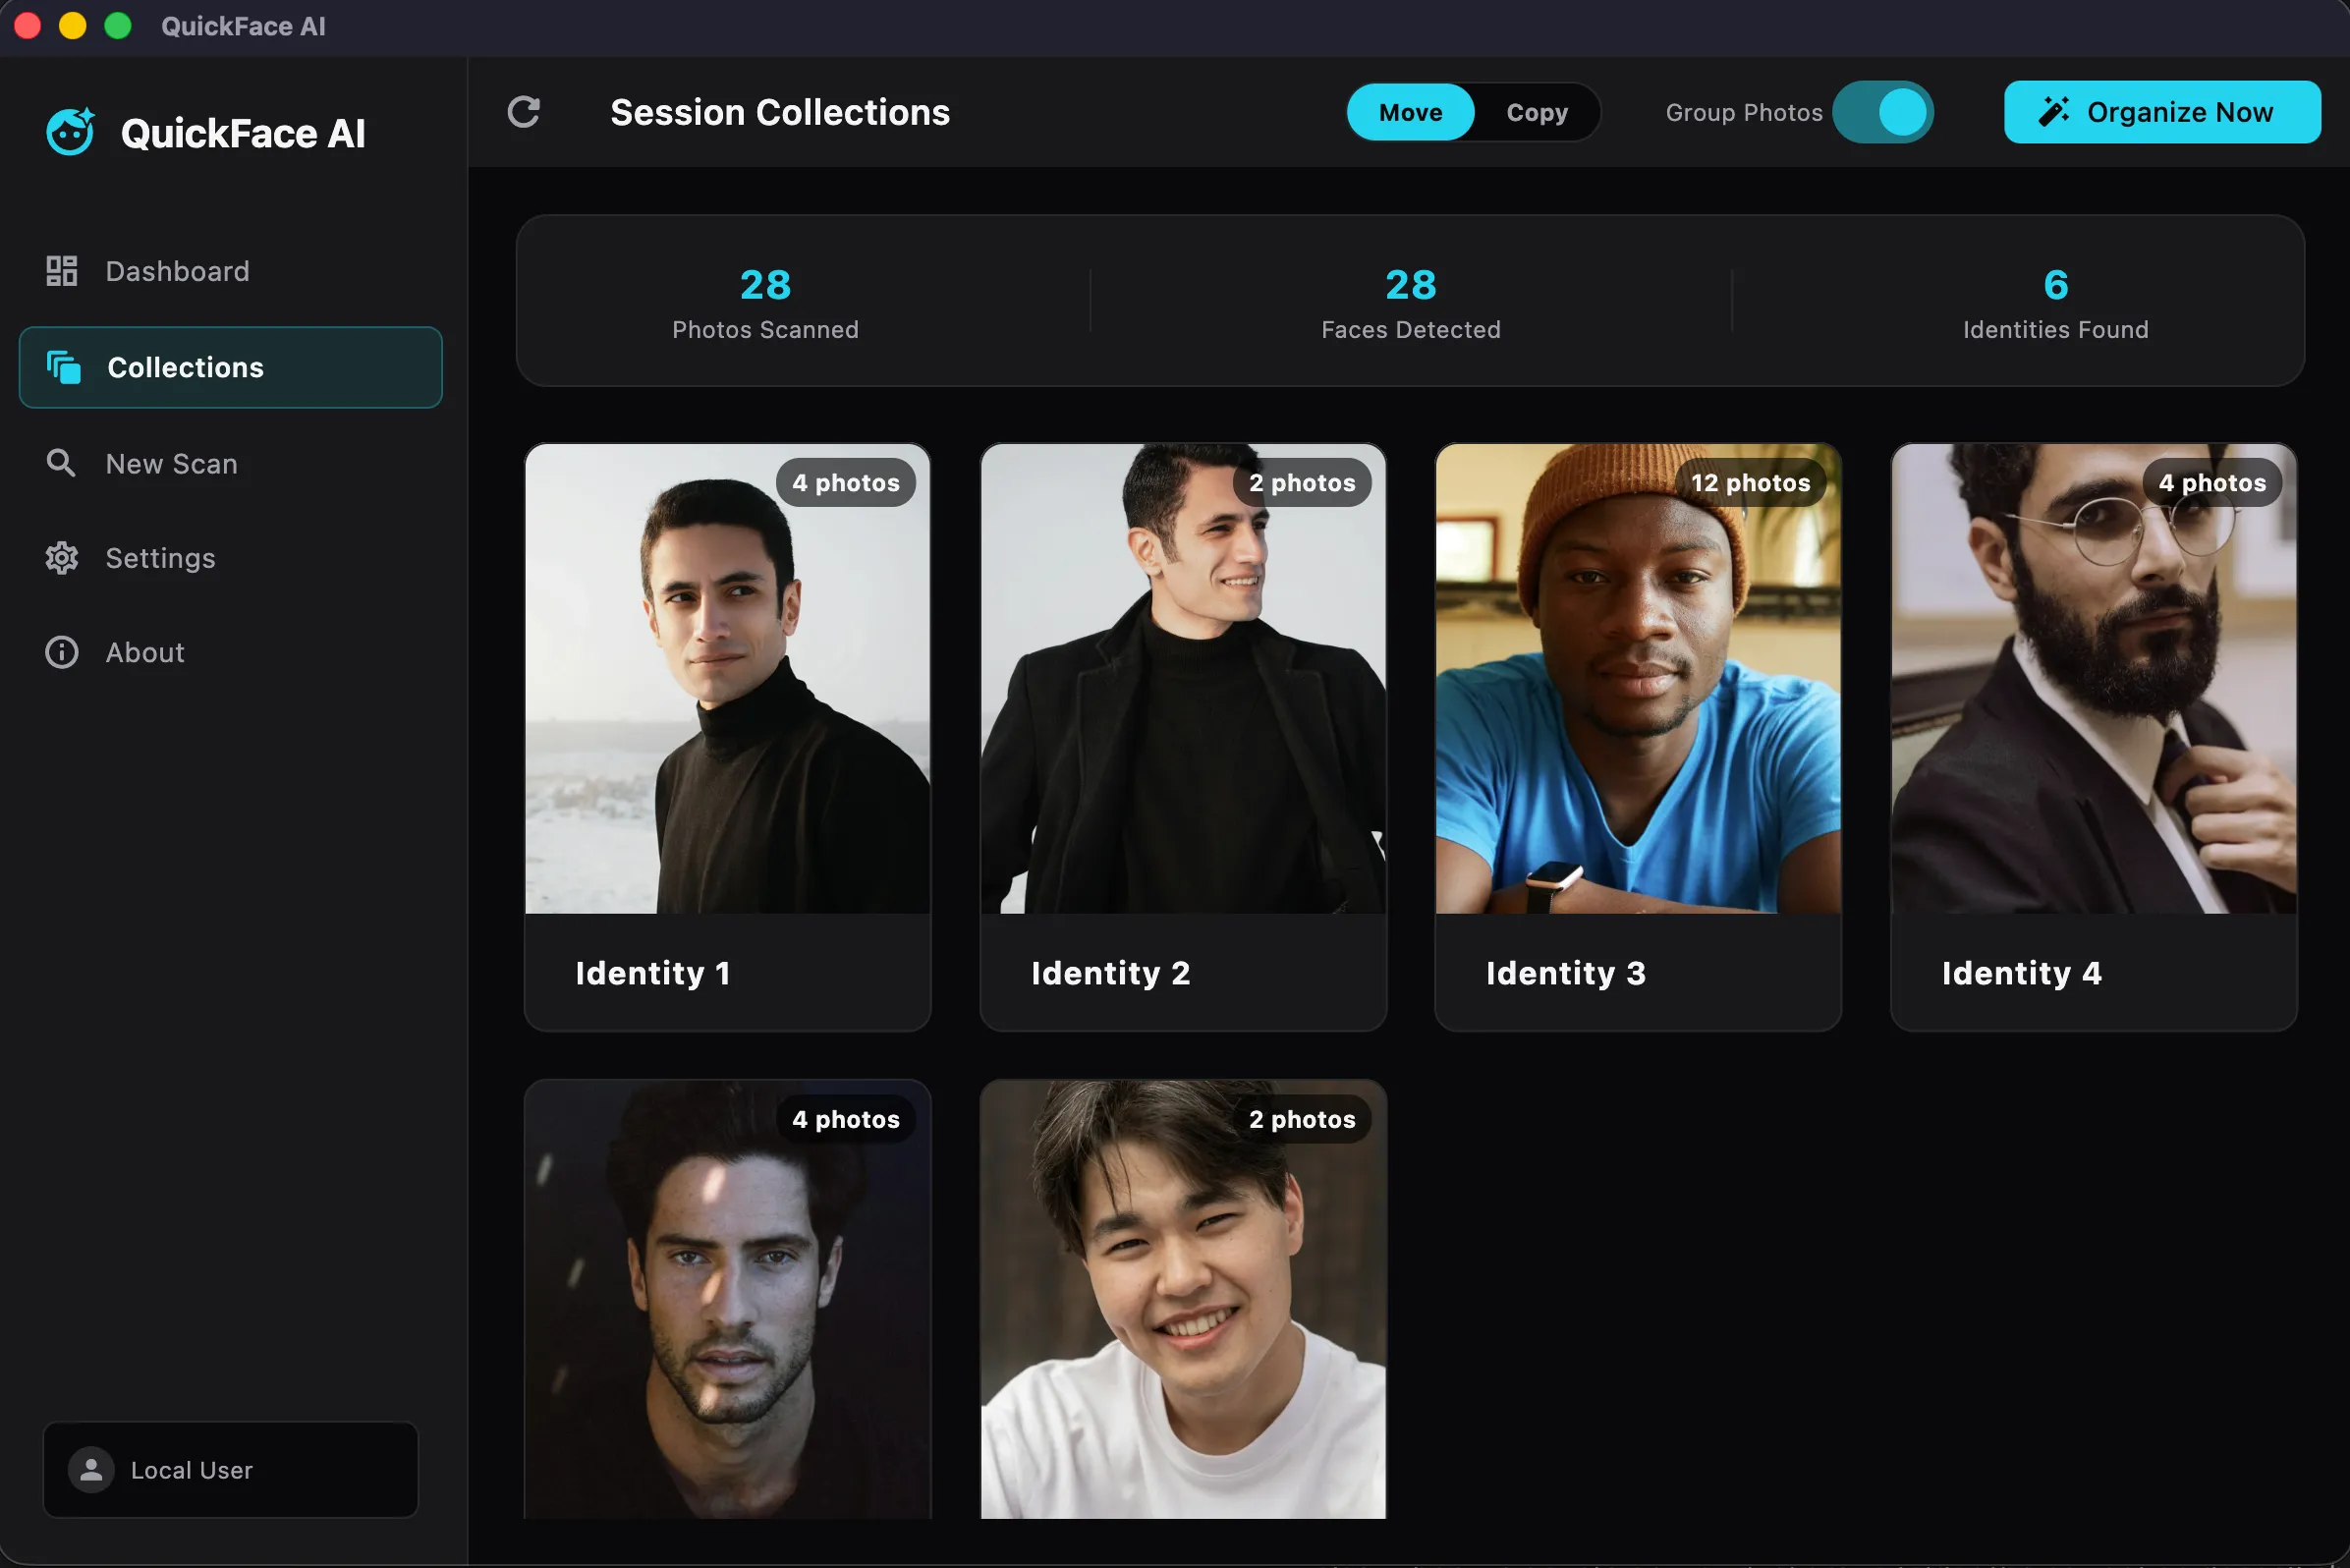The height and width of the screenshot is (1568, 2350).
Task: Click the Settings gear icon
Action: coord(62,558)
